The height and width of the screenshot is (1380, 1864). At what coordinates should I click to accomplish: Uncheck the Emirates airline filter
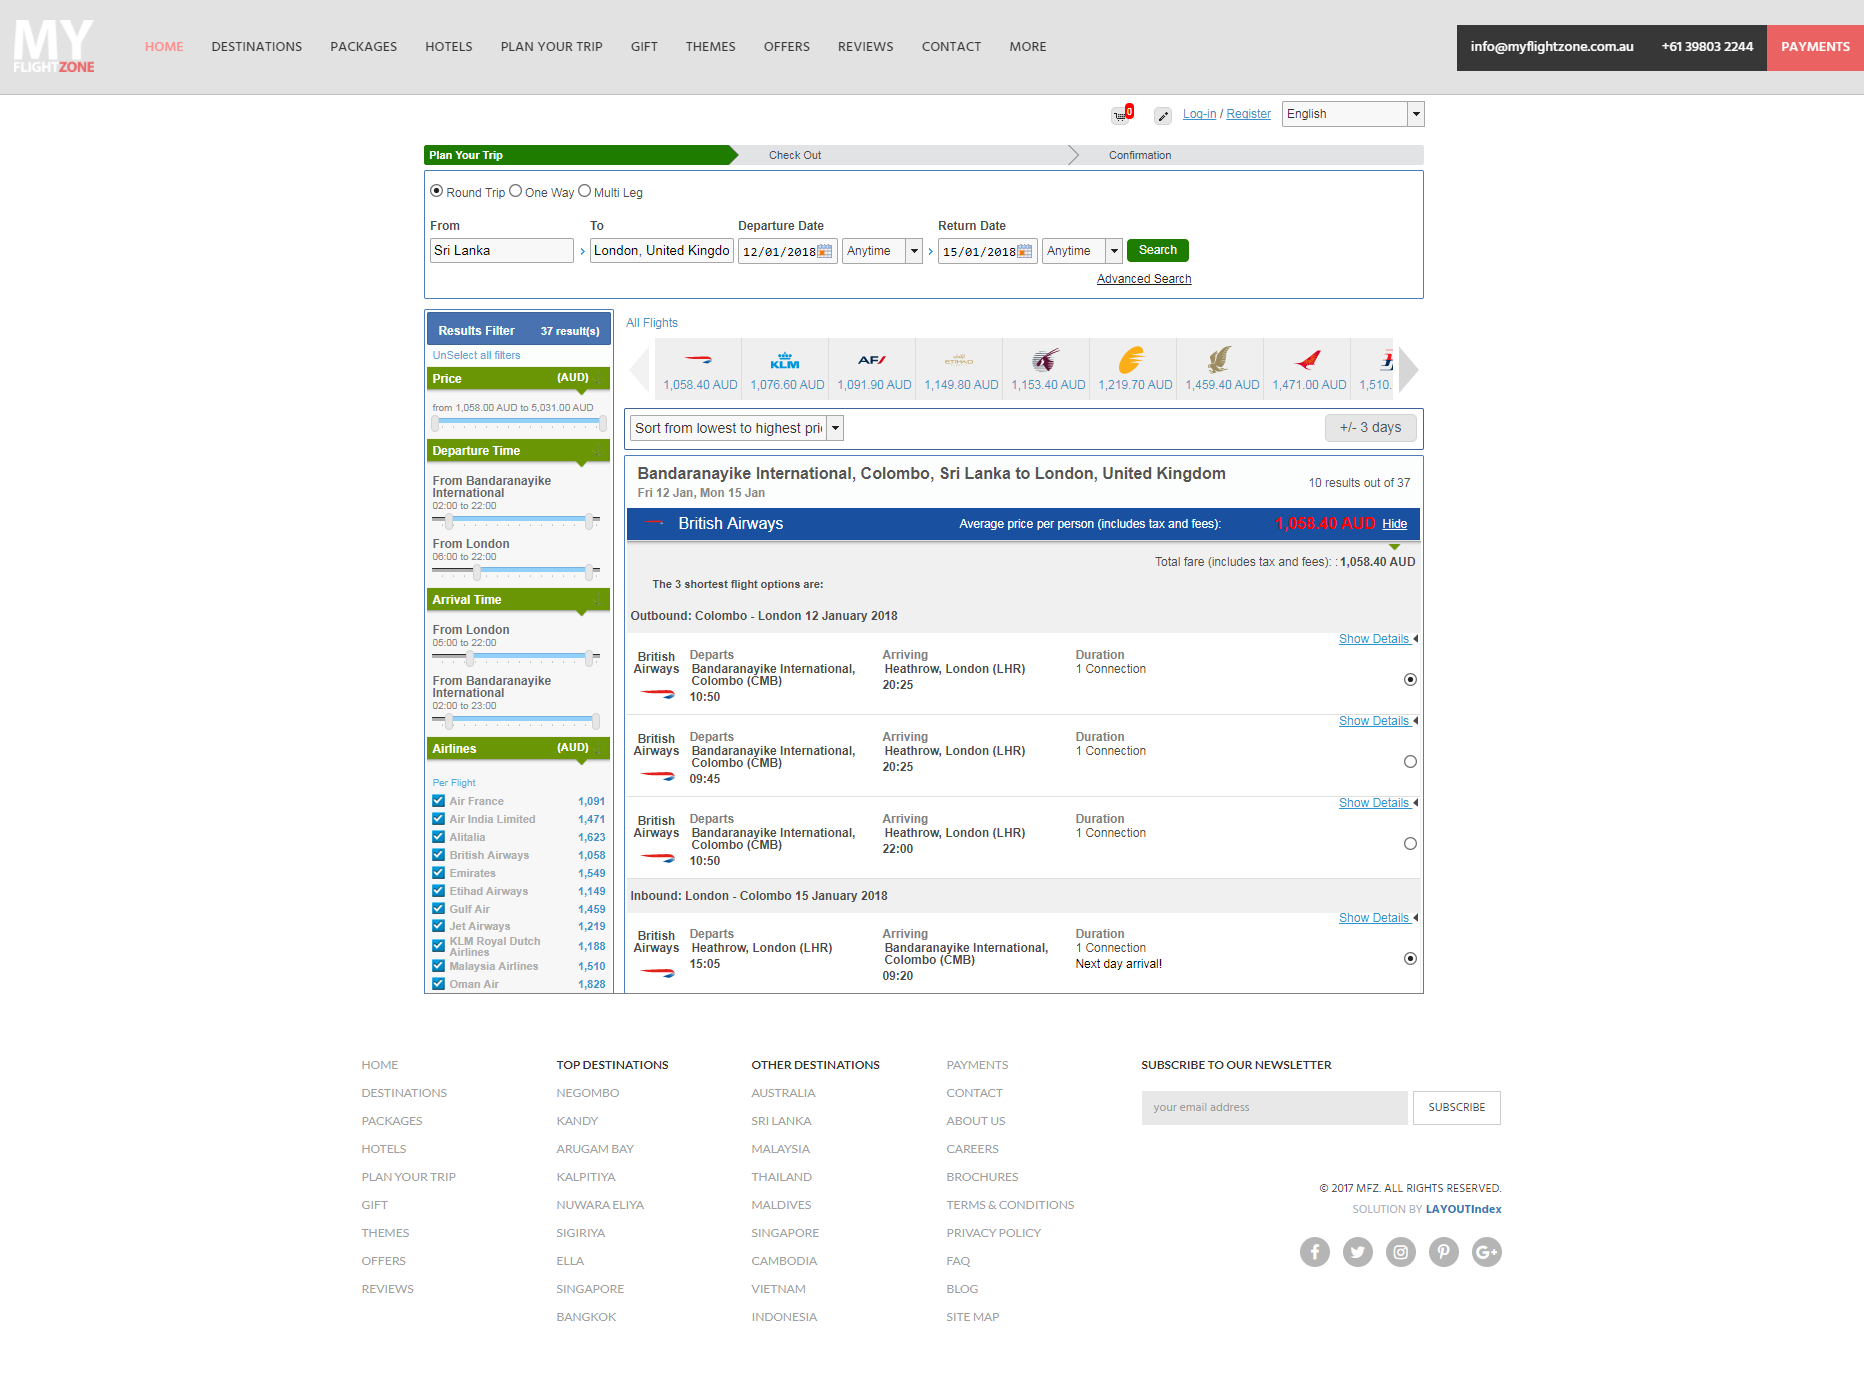click(438, 873)
